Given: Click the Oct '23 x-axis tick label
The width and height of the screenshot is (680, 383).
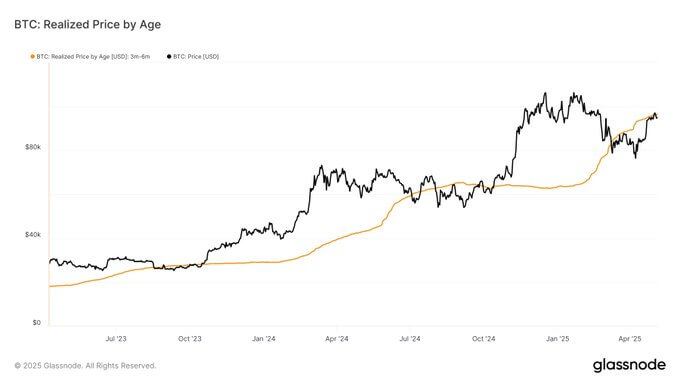Looking at the screenshot, I should pyautogui.click(x=190, y=338).
